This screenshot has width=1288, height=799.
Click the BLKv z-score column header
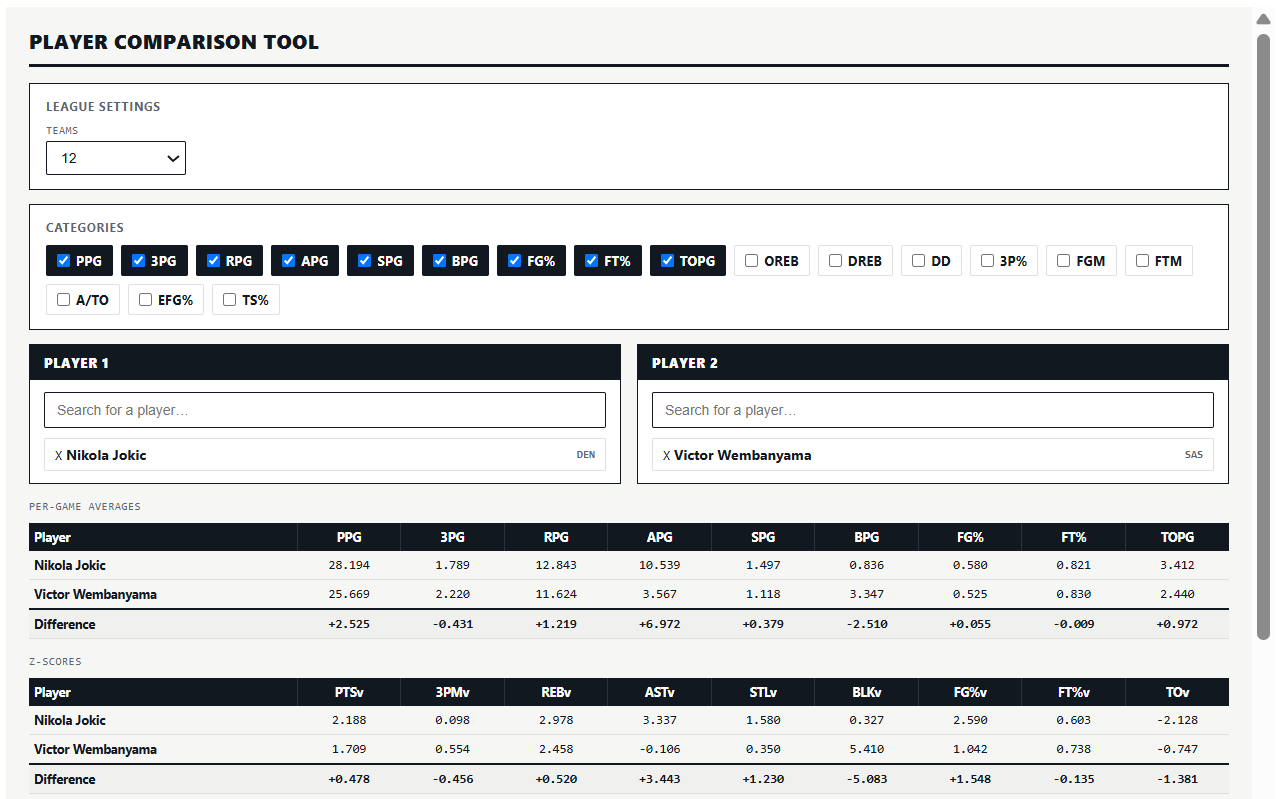pos(867,692)
